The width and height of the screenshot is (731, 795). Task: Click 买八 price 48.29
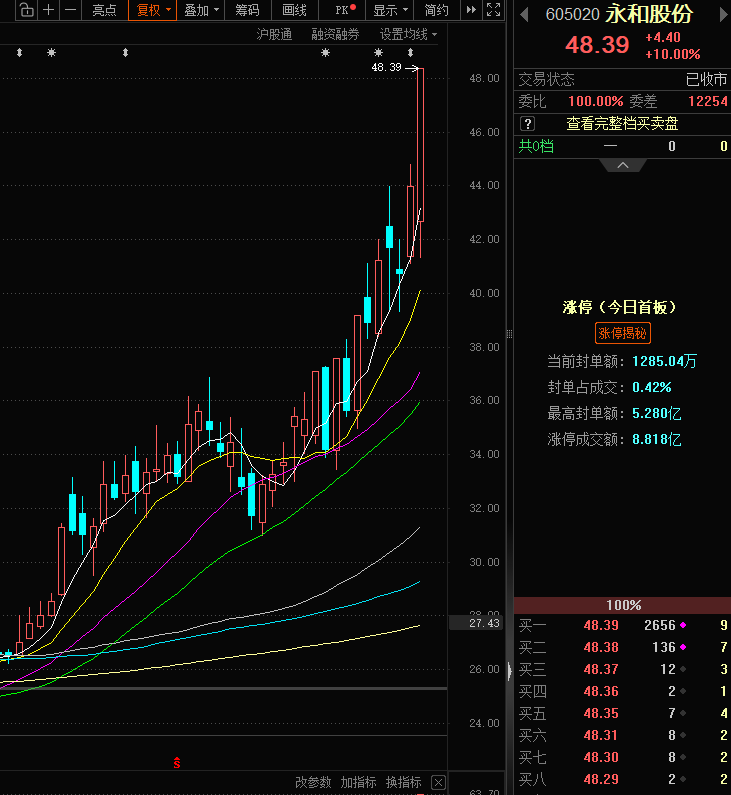tap(601, 779)
